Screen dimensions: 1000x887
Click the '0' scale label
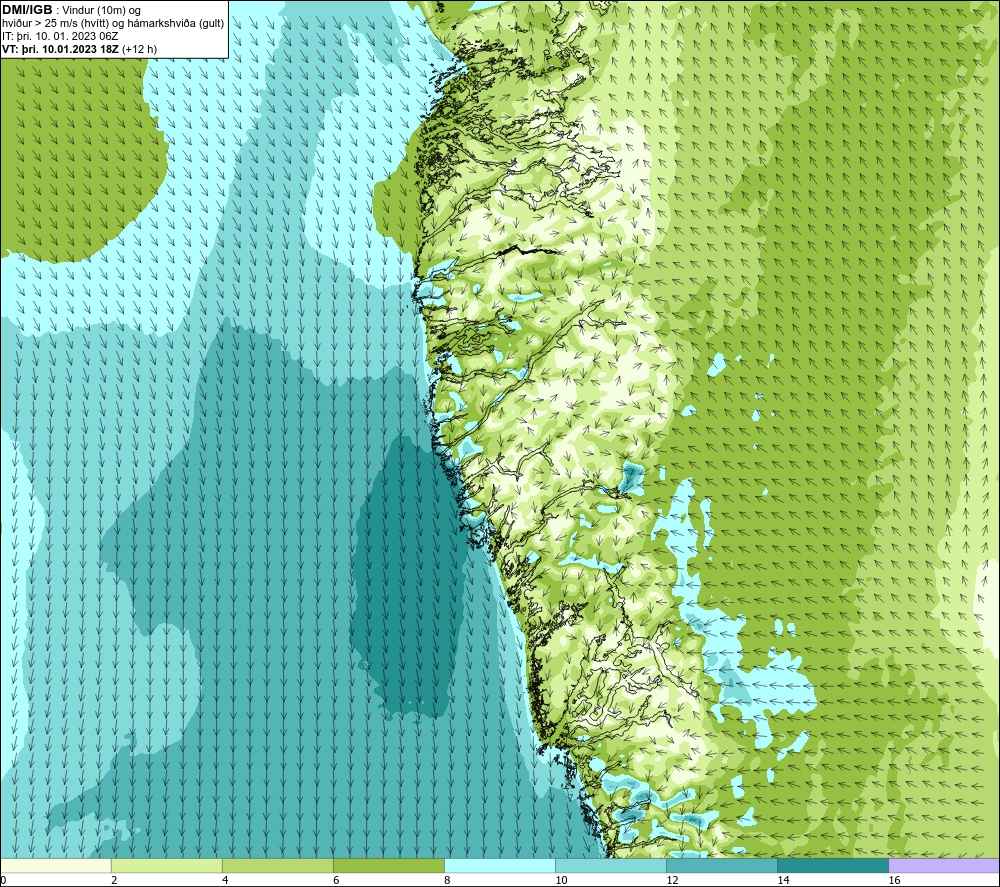[4, 881]
